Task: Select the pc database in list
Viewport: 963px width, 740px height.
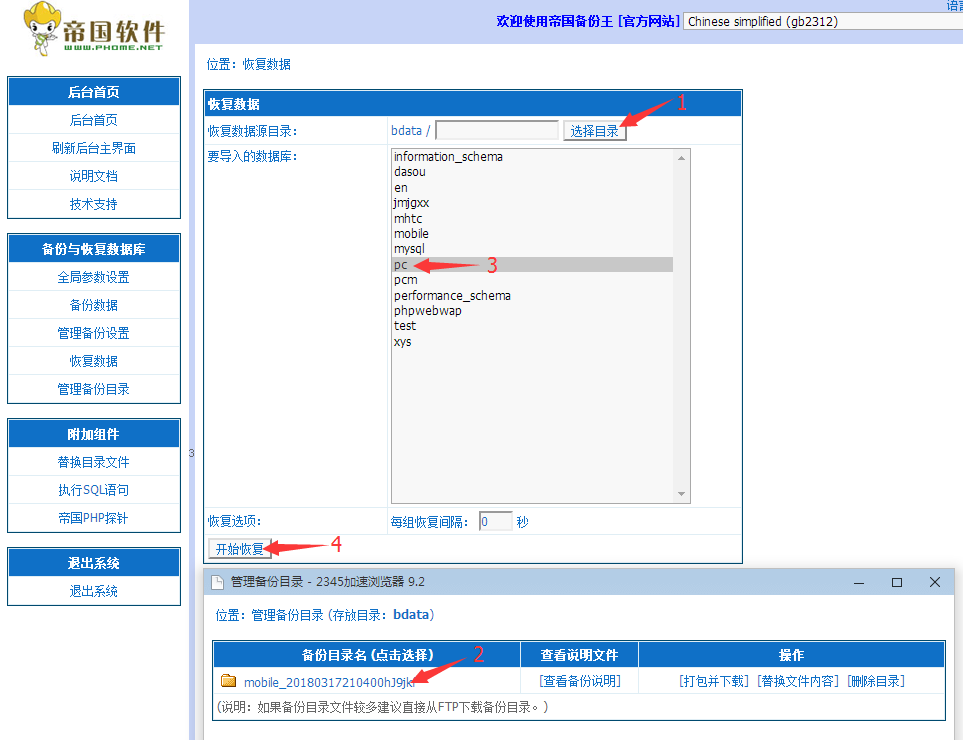Action: [400, 265]
